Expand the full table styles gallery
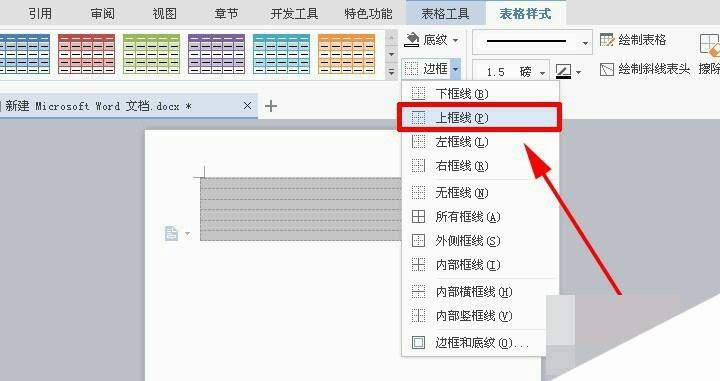 (391, 72)
